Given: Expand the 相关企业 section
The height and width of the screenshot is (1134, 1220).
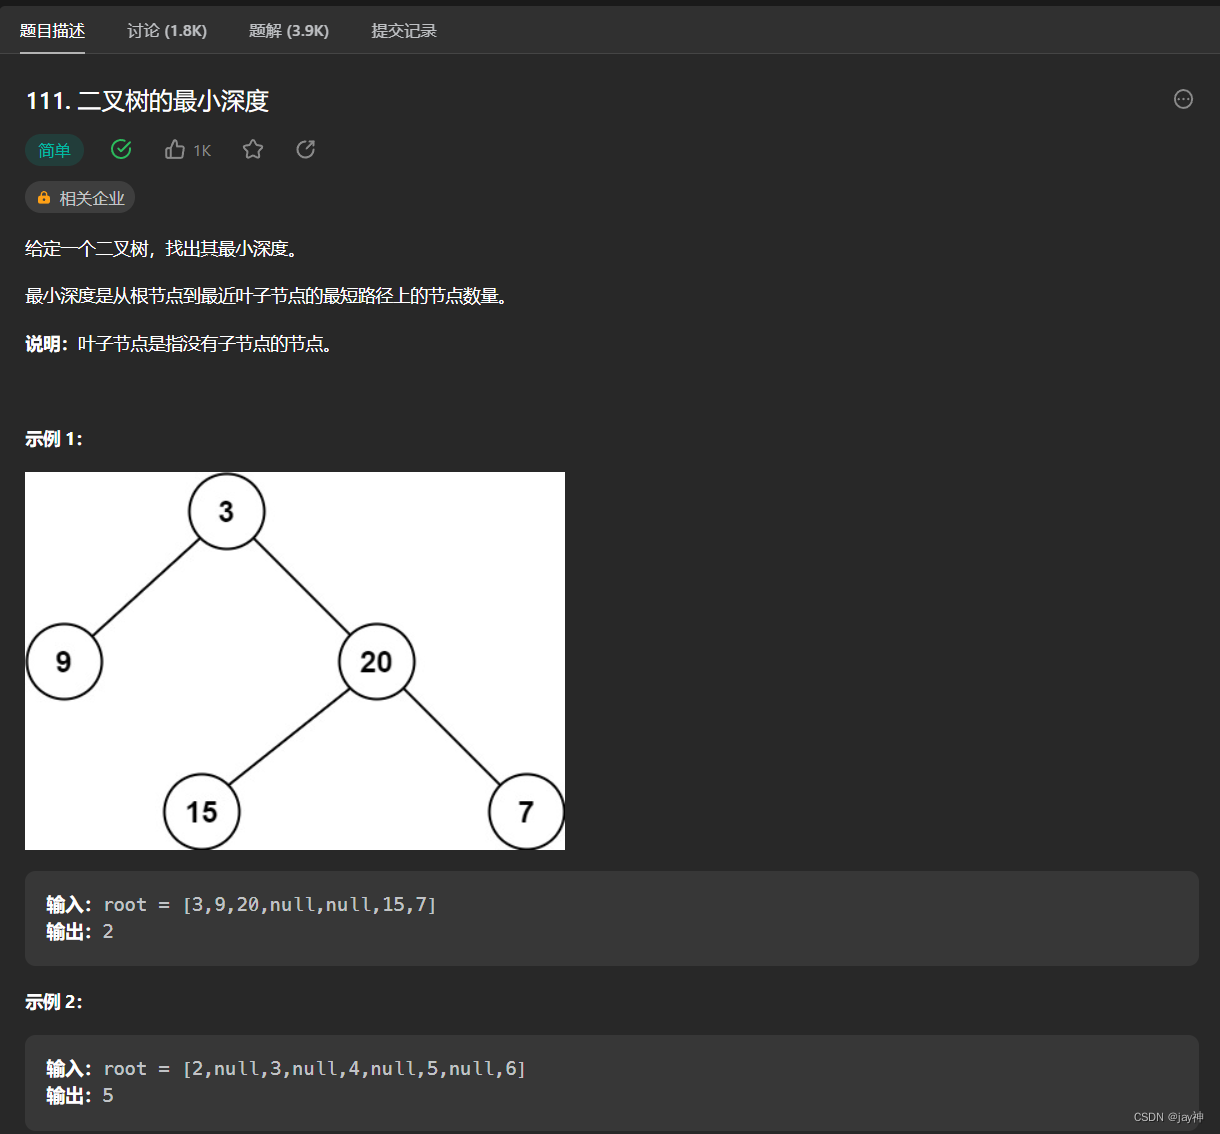Looking at the screenshot, I should click(80, 197).
